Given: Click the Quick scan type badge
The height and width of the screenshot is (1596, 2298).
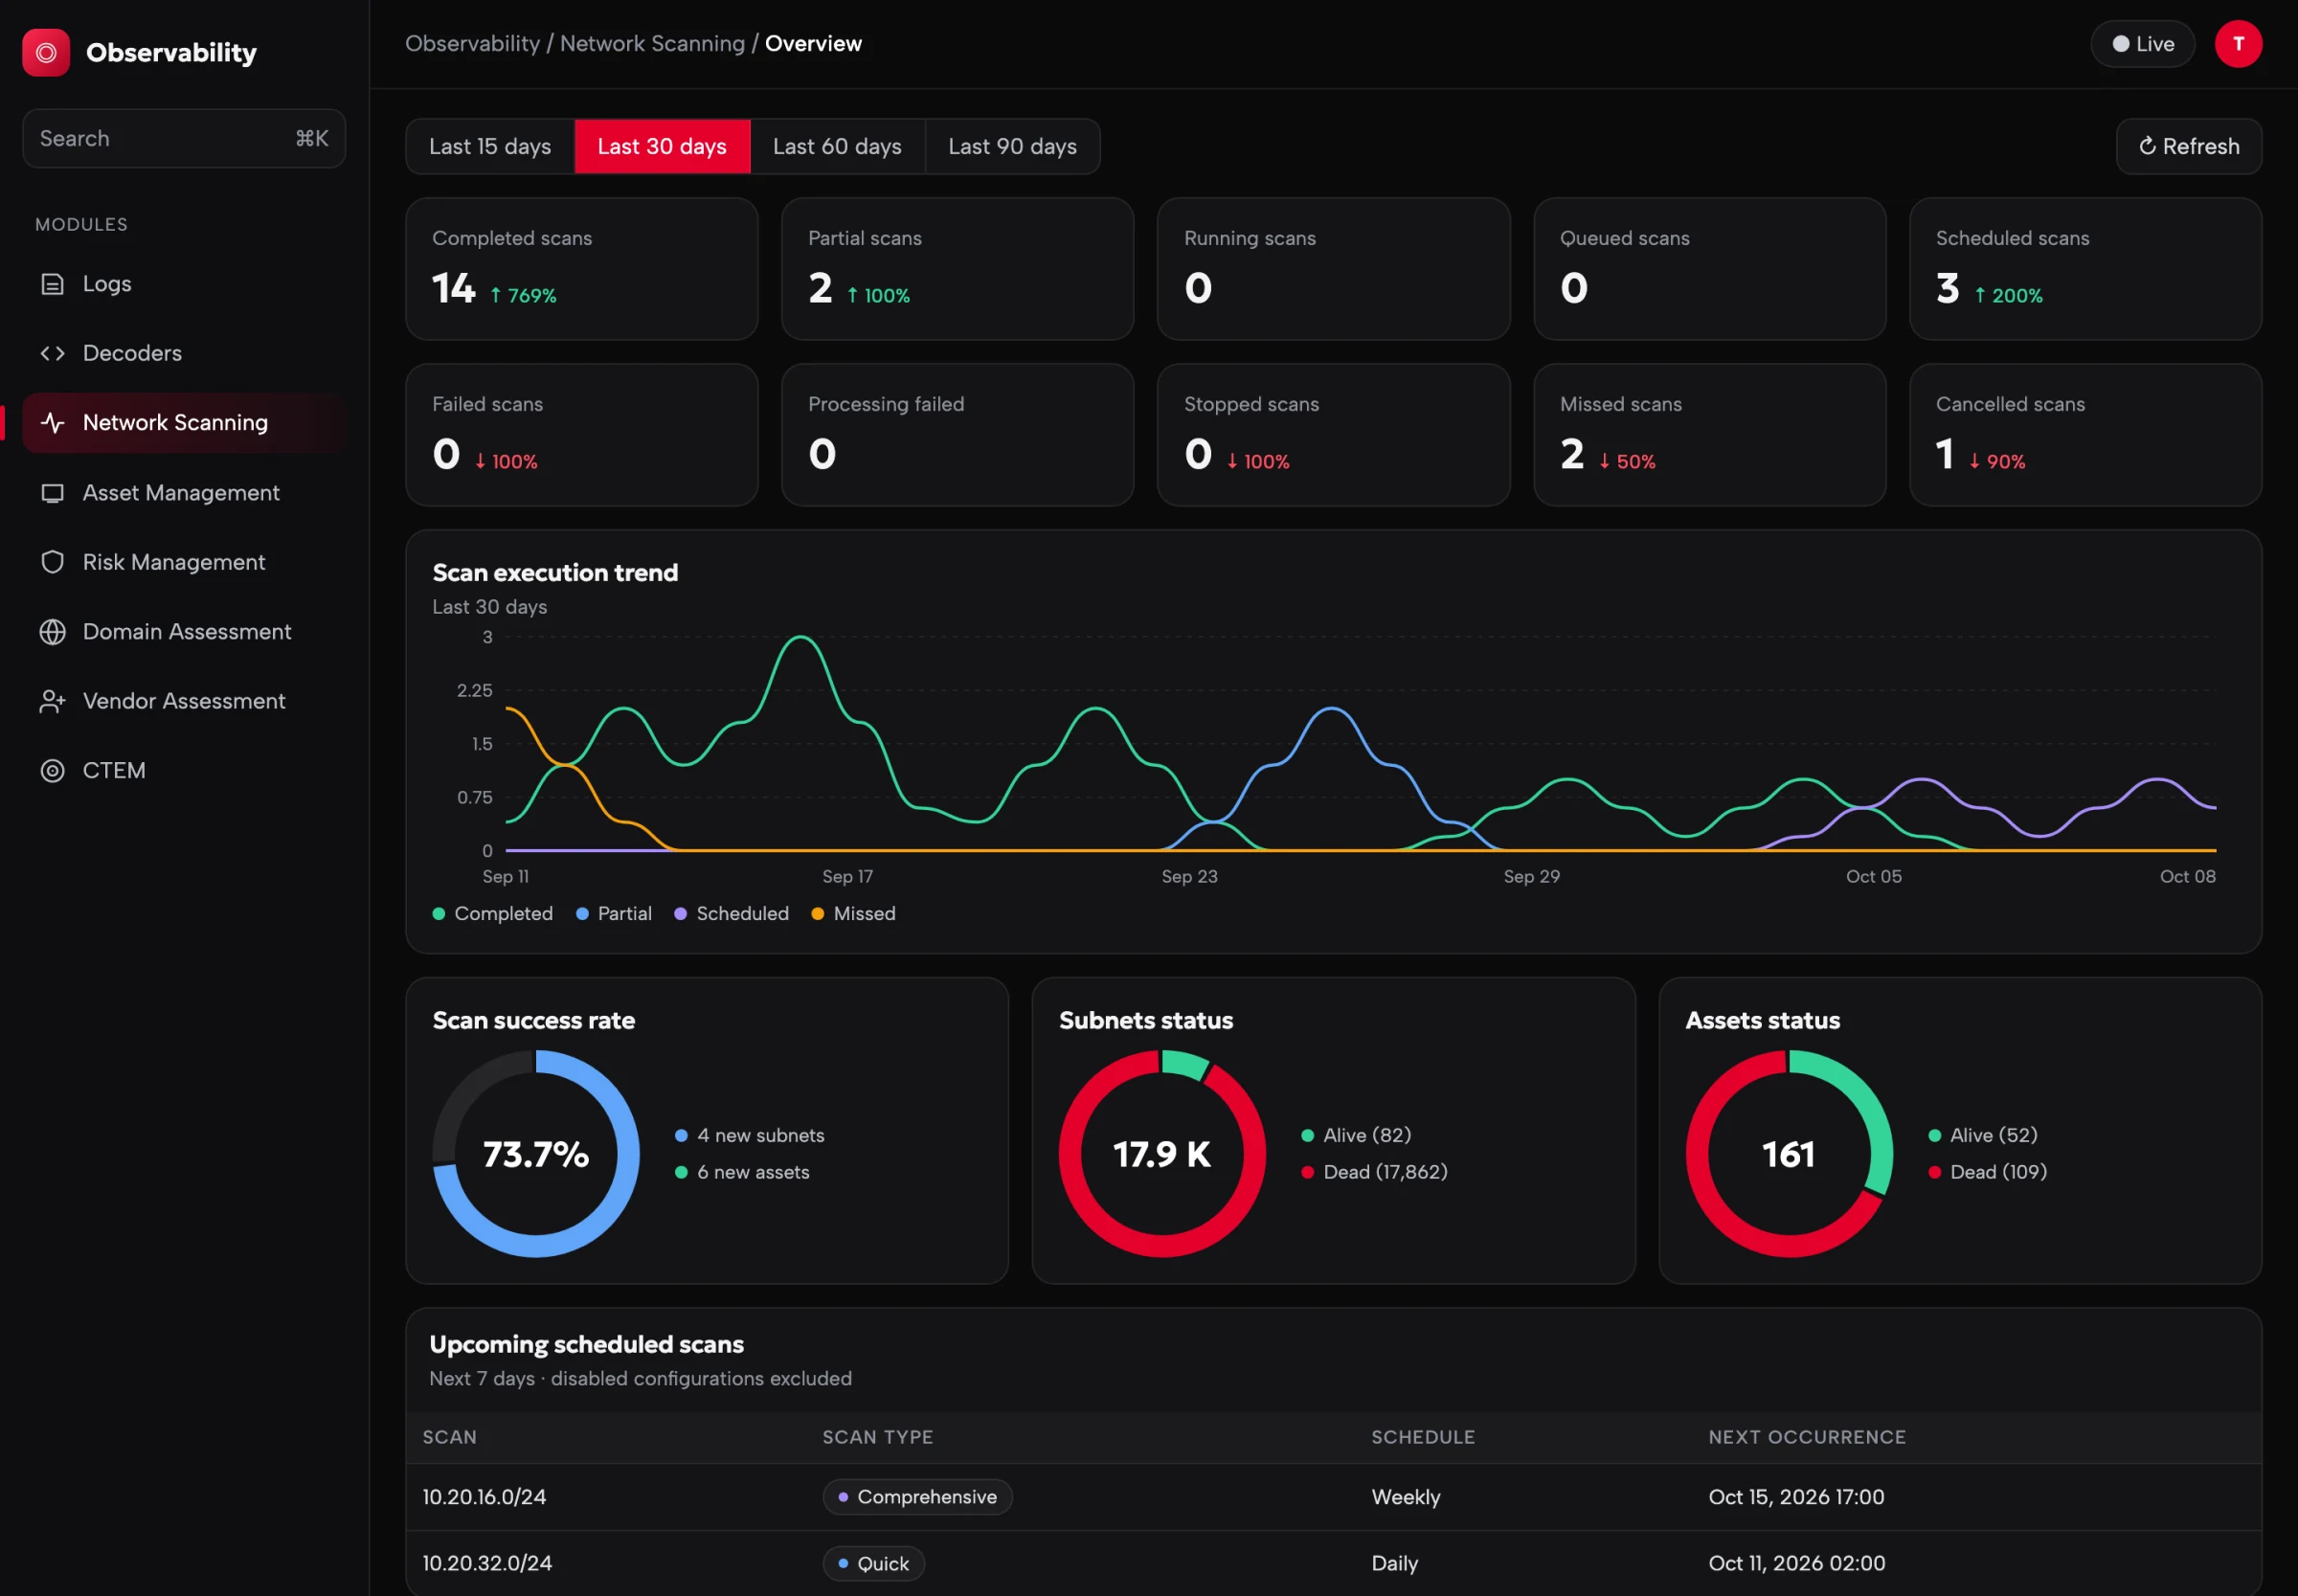Looking at the screenshot, I should click(873, 1563).
